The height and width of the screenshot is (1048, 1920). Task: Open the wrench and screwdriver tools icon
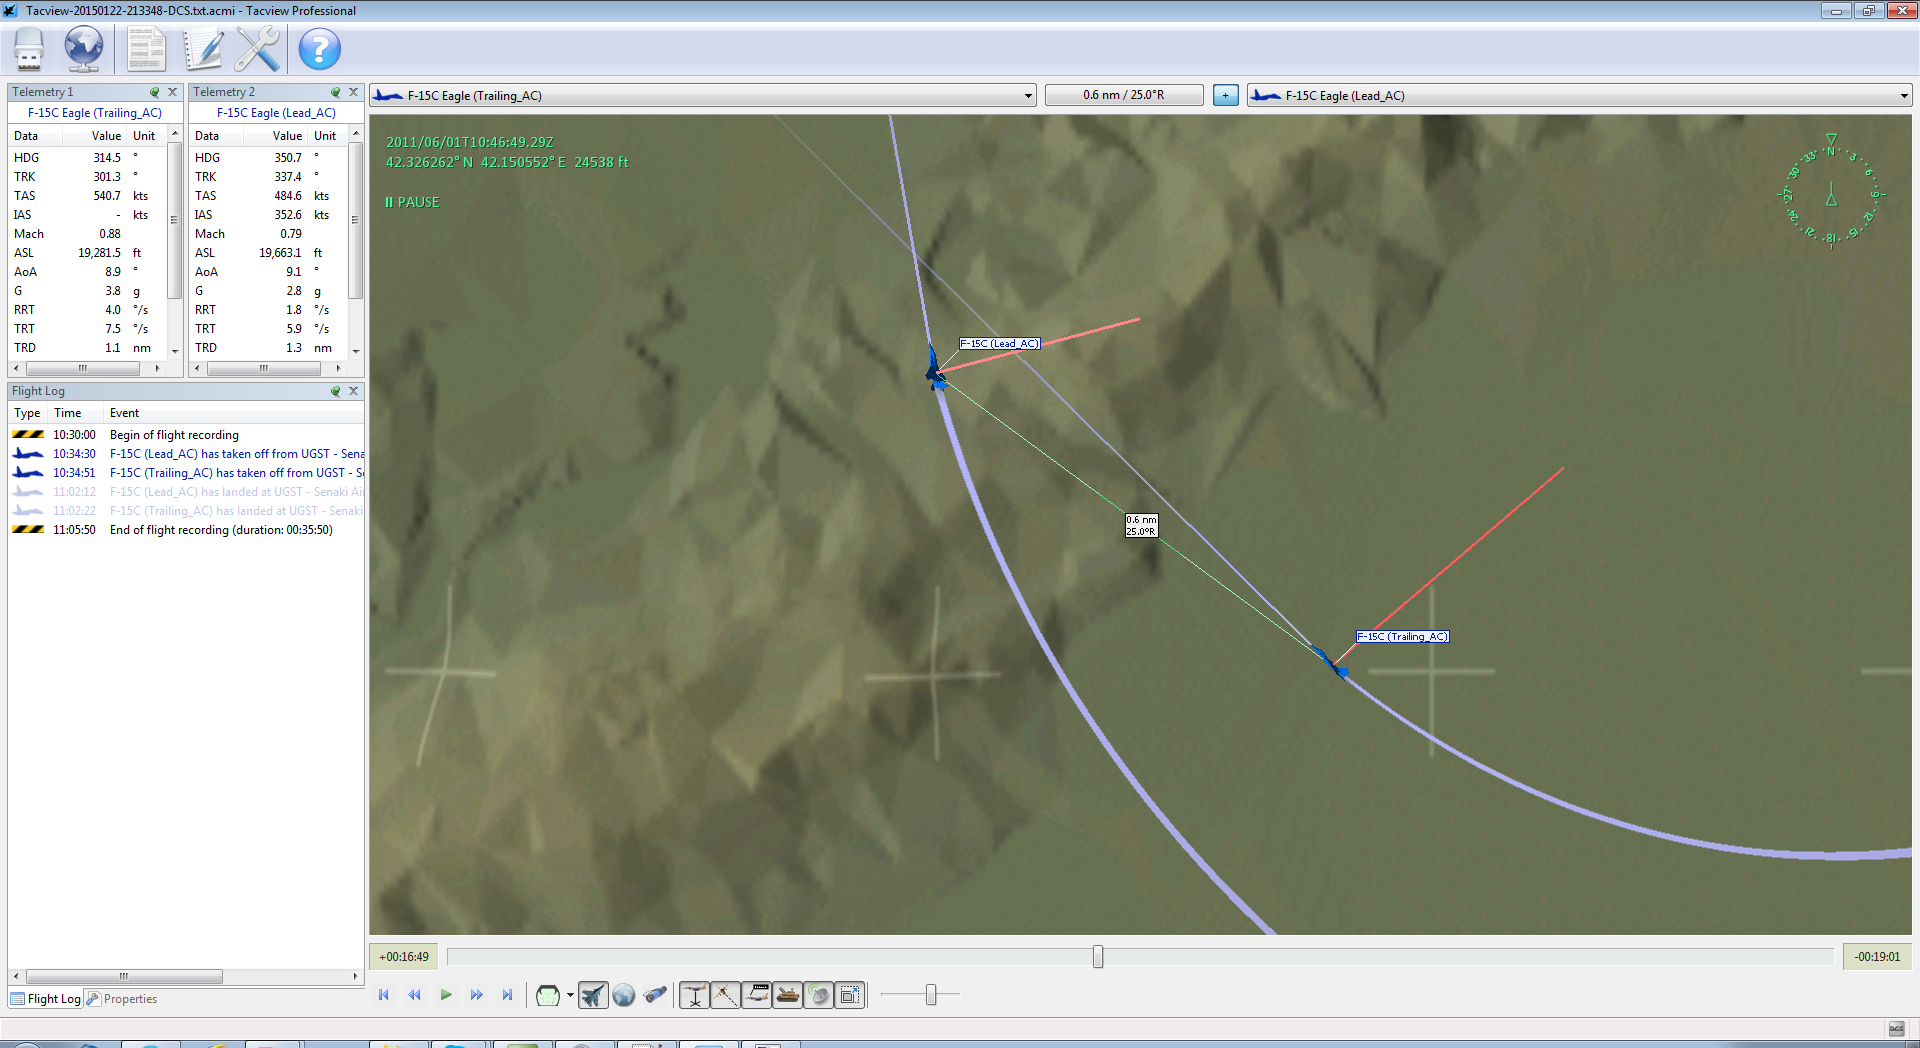258,49
